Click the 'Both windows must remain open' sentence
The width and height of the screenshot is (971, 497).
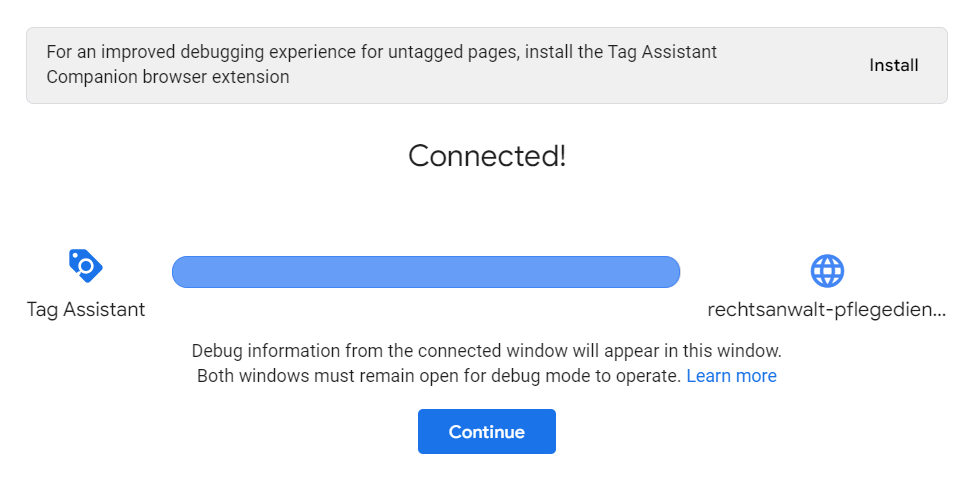(x=440, y=376)
